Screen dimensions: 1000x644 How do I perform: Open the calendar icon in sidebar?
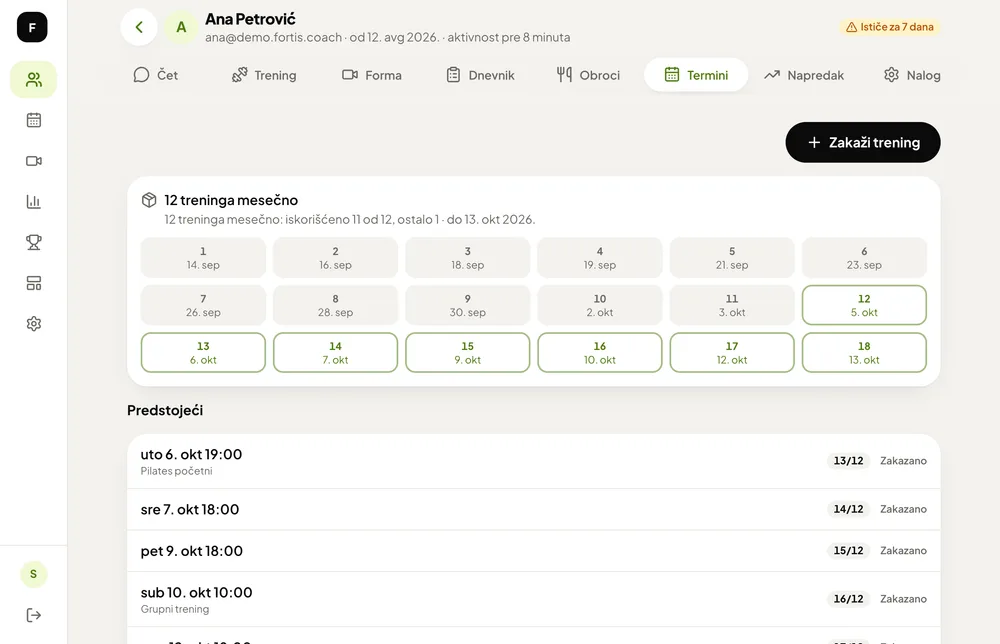coord(34,120)
